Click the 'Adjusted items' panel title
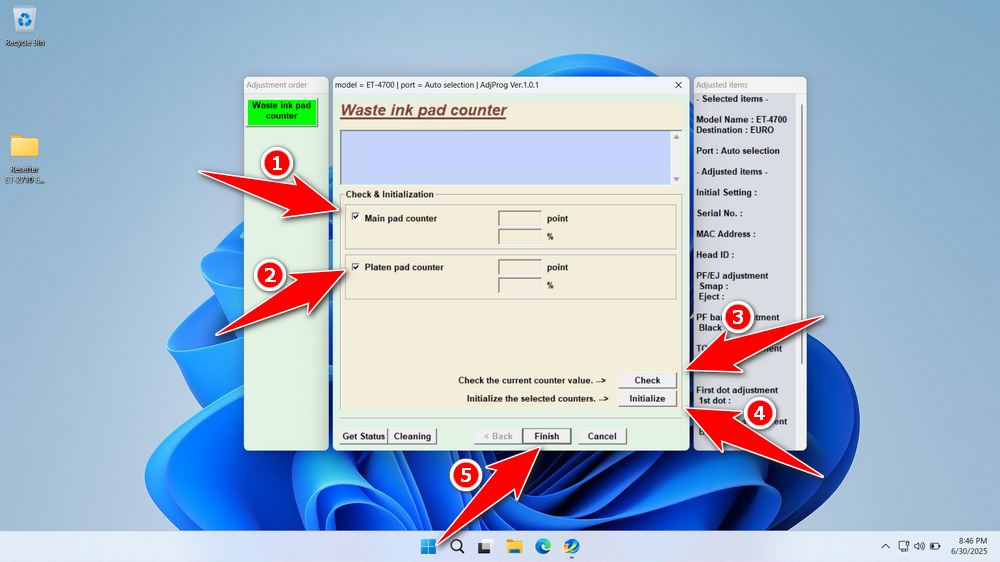 [x=722, y=85]
